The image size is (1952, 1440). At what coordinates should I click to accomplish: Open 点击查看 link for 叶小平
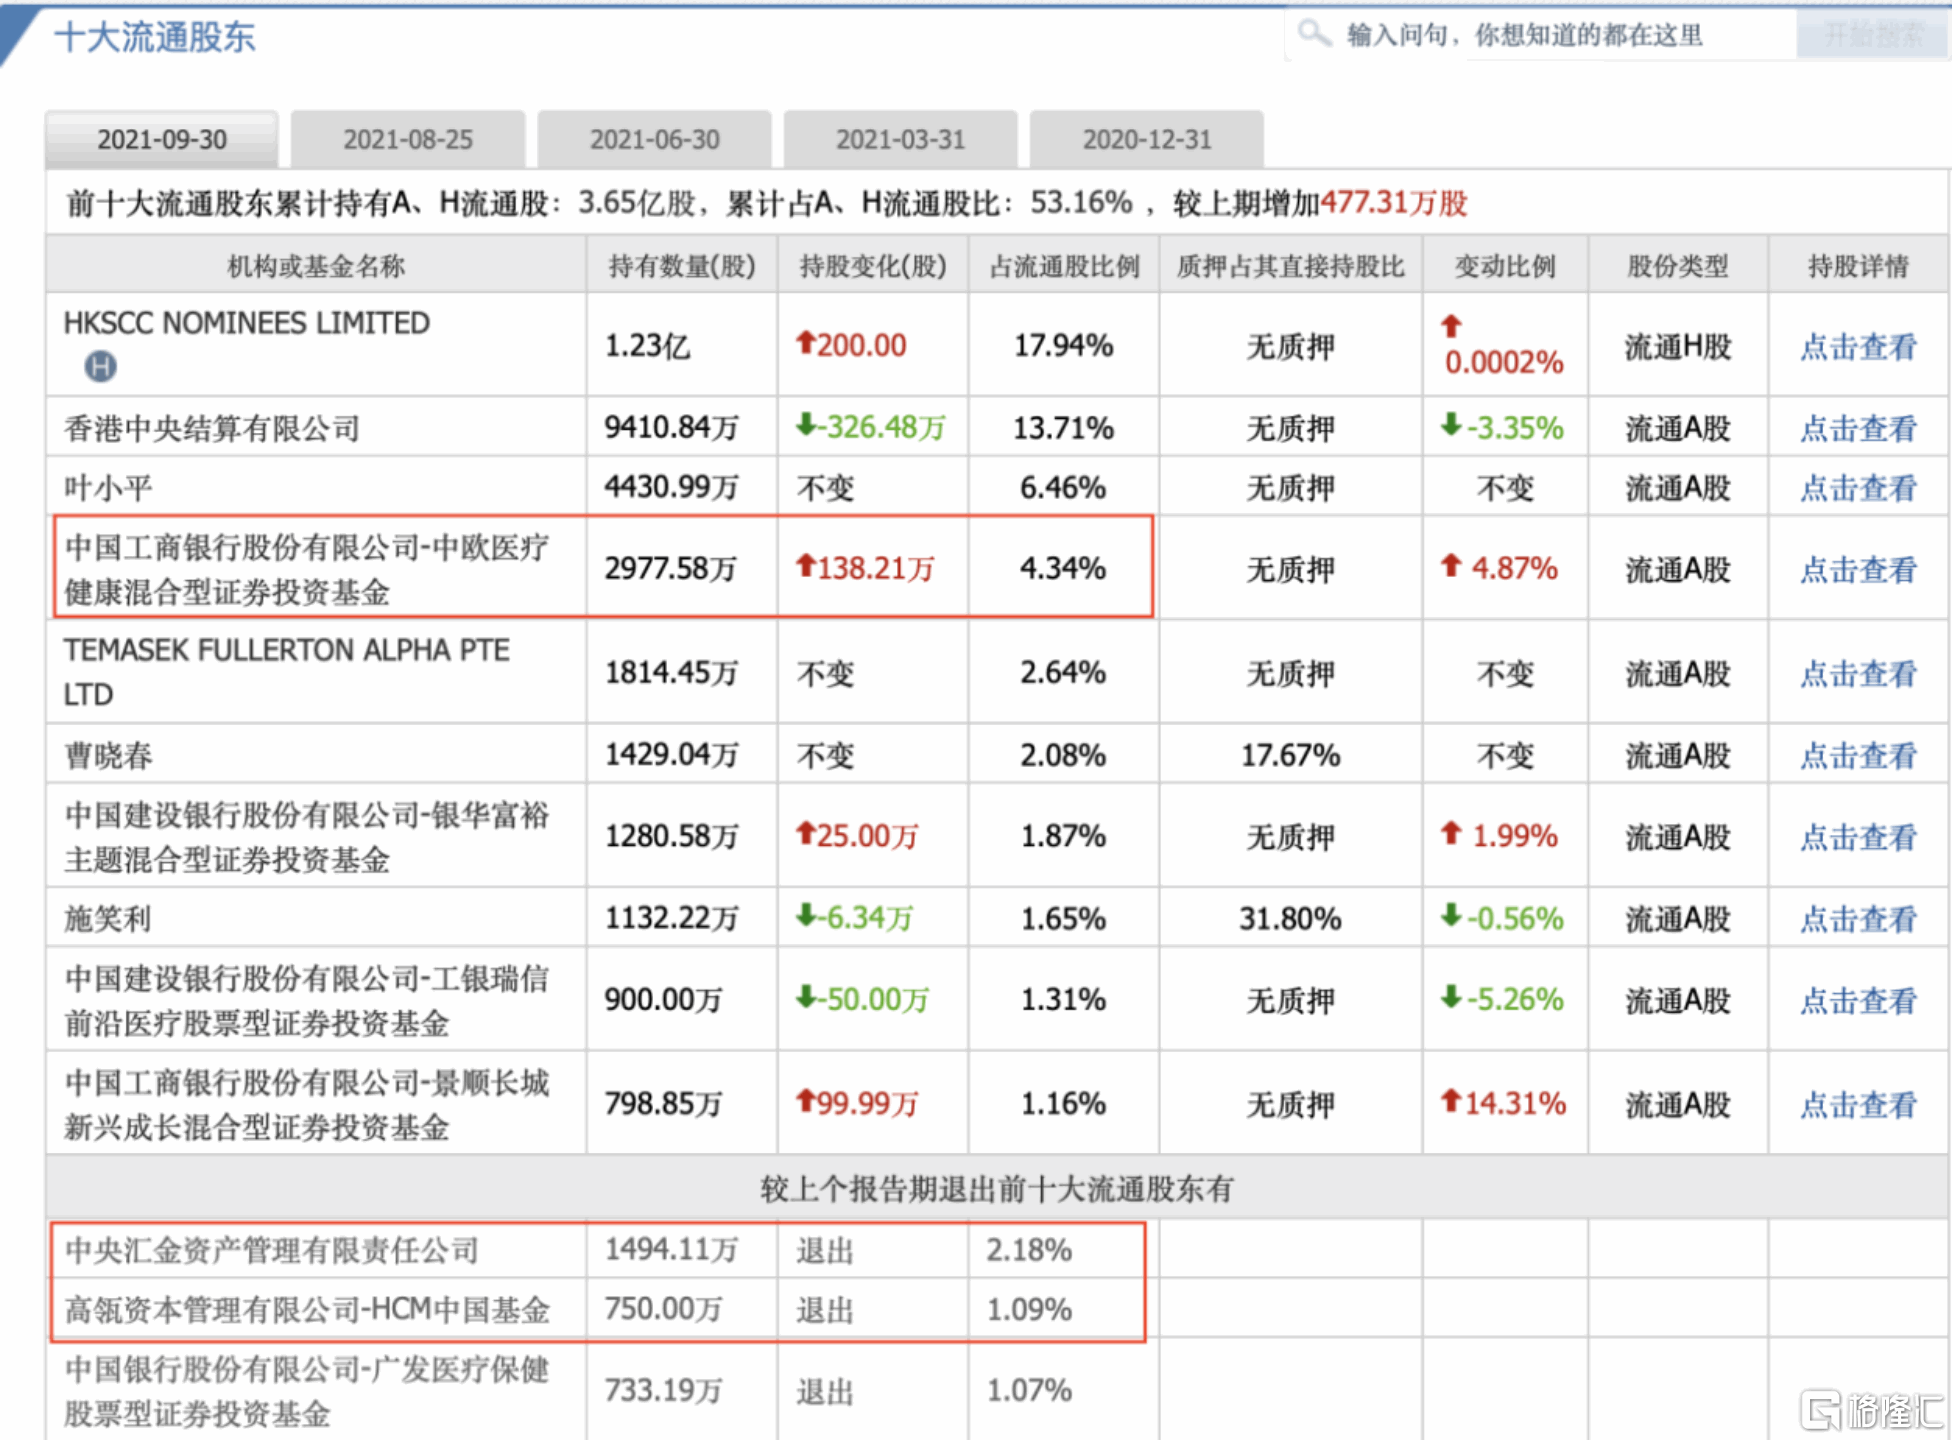click(x=1858, y=488)
